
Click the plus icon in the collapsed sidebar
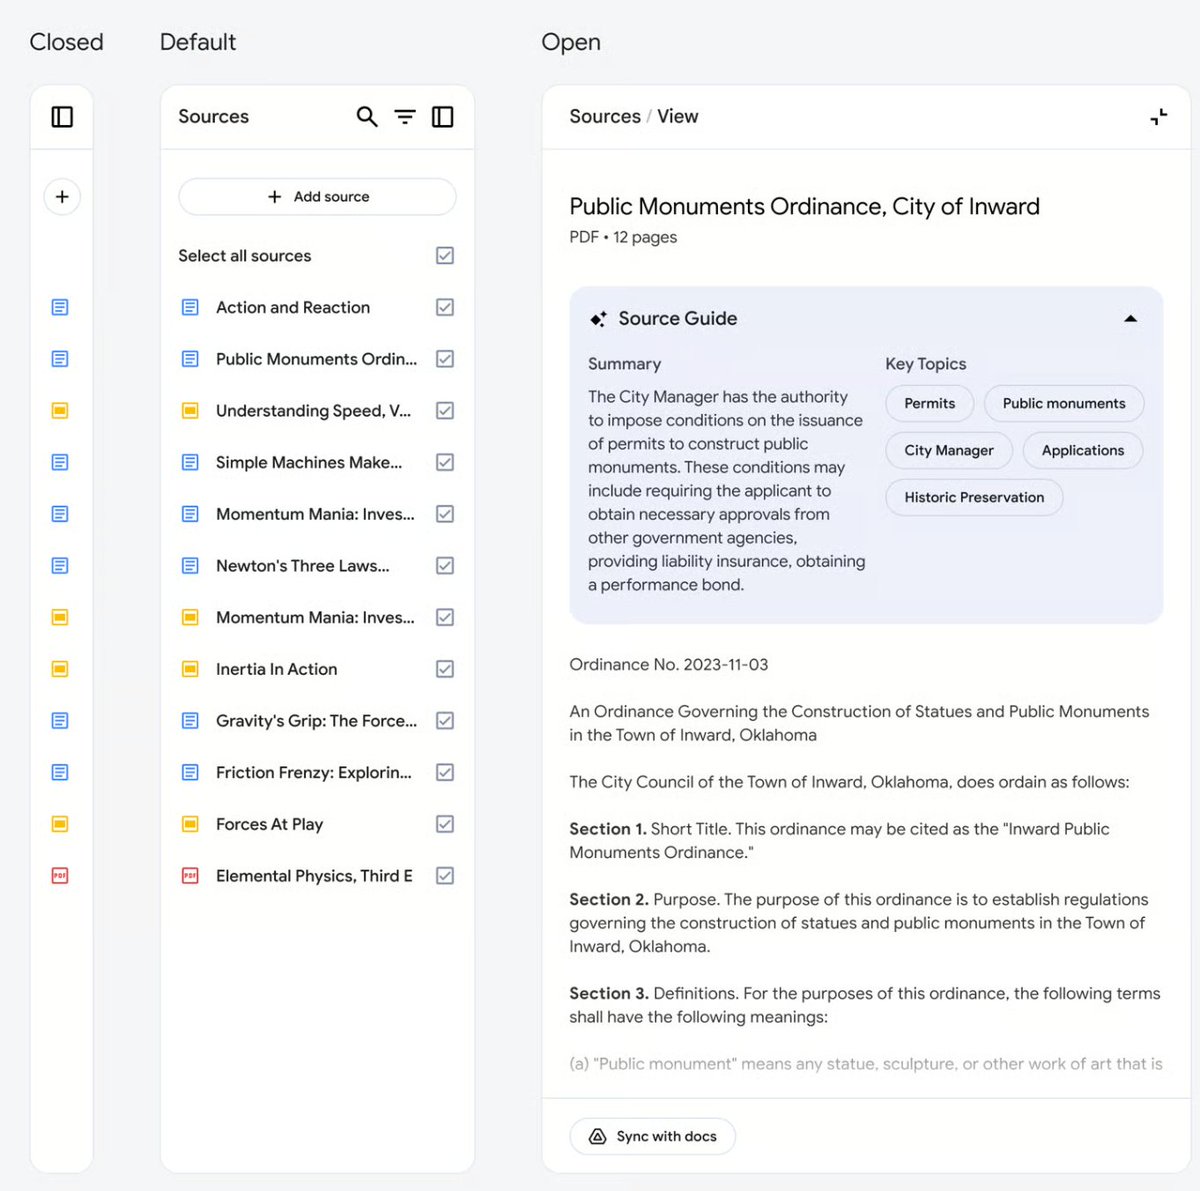[x=61, y=197]
